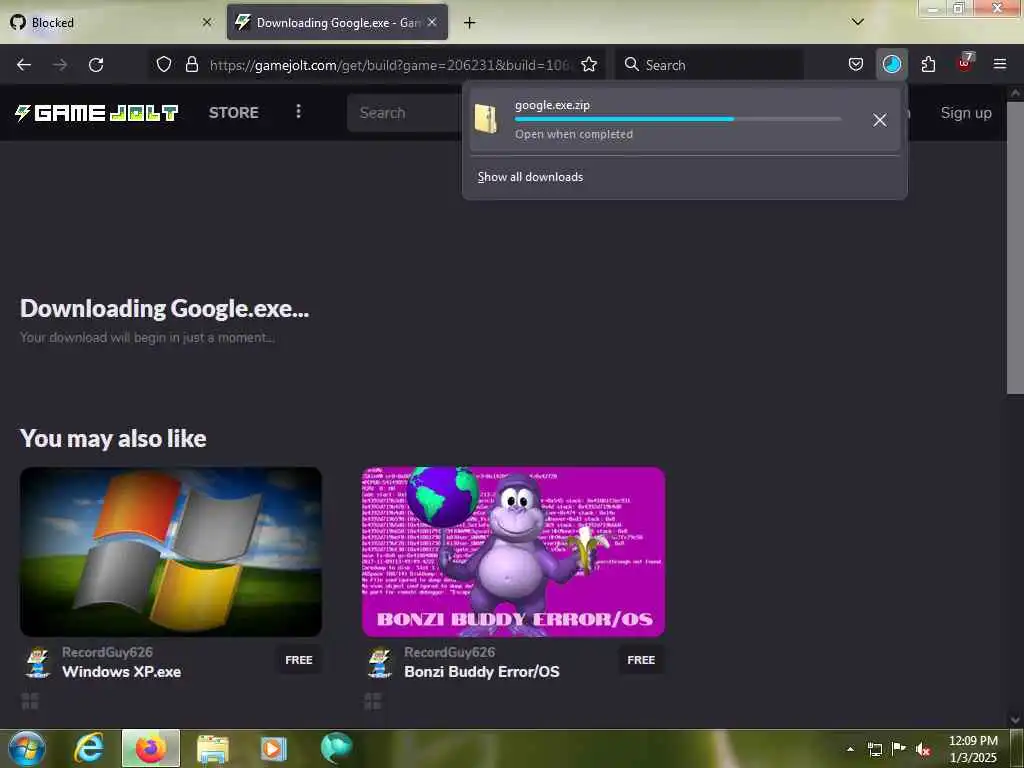Open Windows Explorer from the taskbar
The width and height of the screenshot is (1024, 768).
pos(212,749)
